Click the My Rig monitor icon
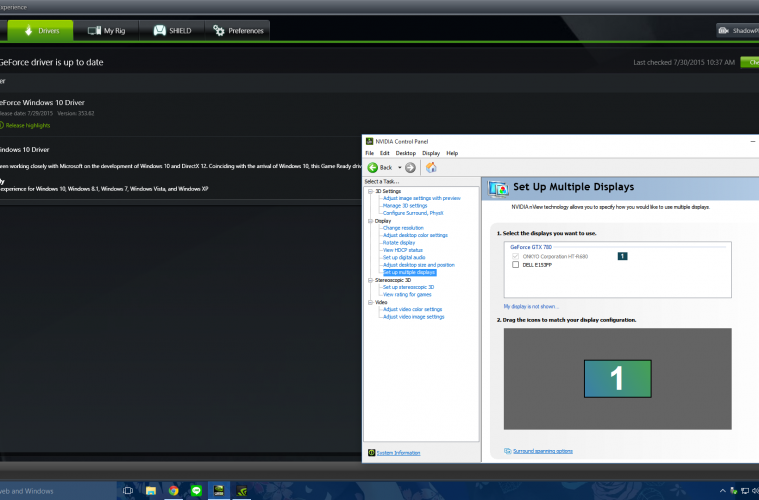This screenshot has width=759, height=500. point(94,30)
